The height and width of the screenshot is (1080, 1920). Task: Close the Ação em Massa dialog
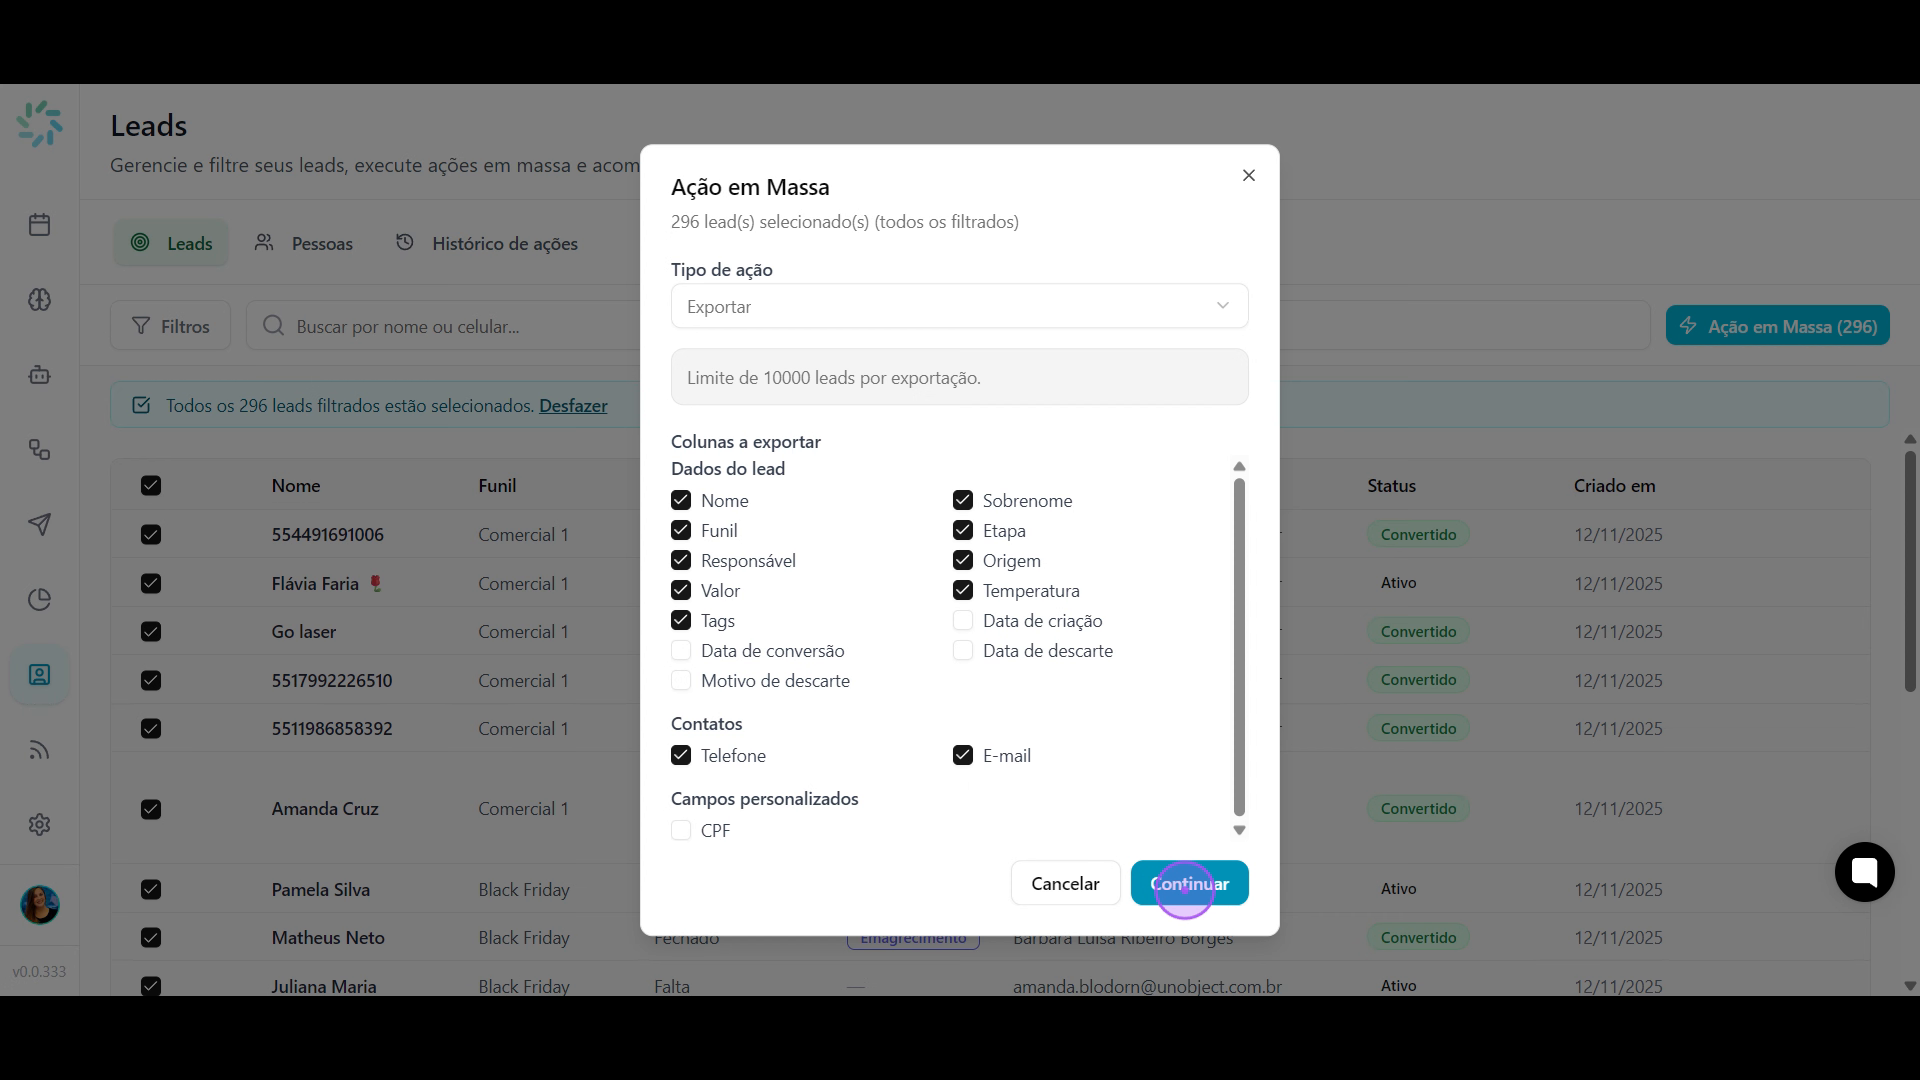1248,176
